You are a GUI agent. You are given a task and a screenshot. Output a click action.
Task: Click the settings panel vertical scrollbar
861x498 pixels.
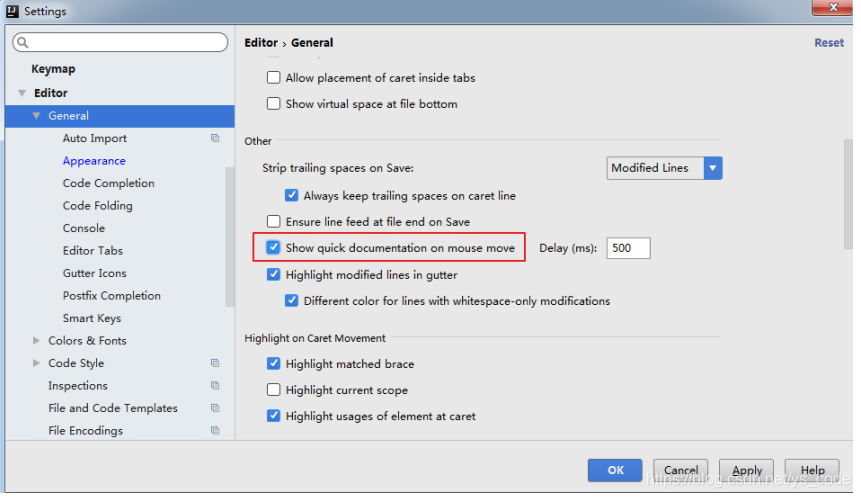pos(848,195)
